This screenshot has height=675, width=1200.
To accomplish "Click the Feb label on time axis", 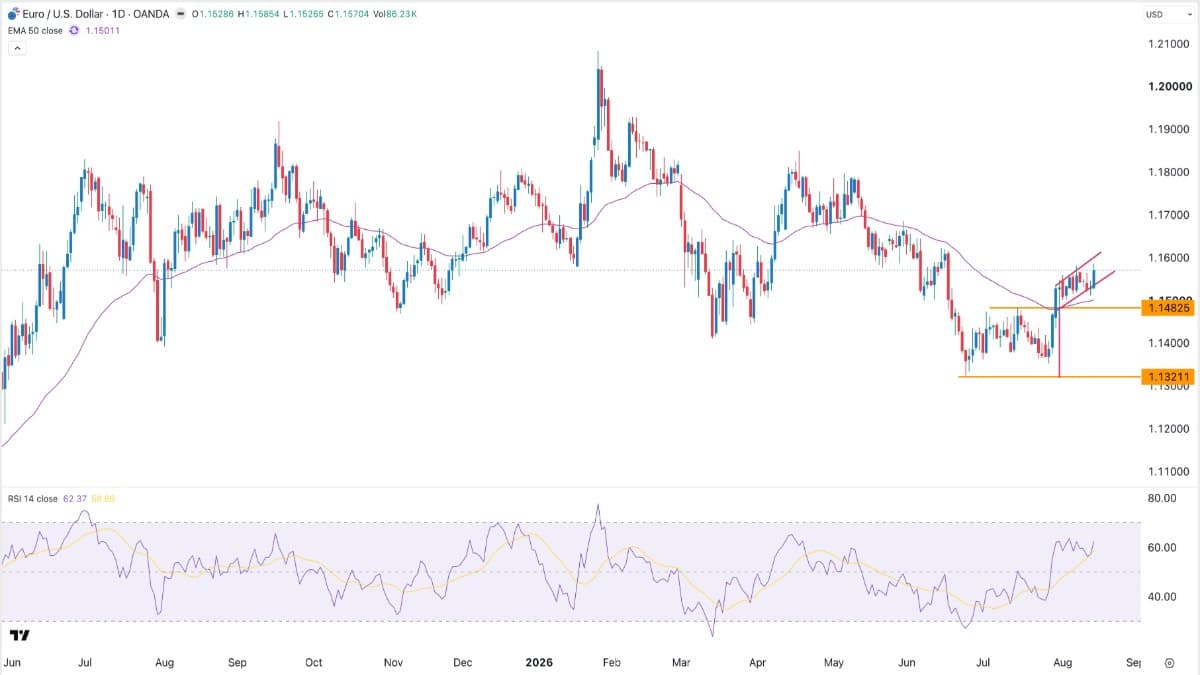I will [612, 662].
